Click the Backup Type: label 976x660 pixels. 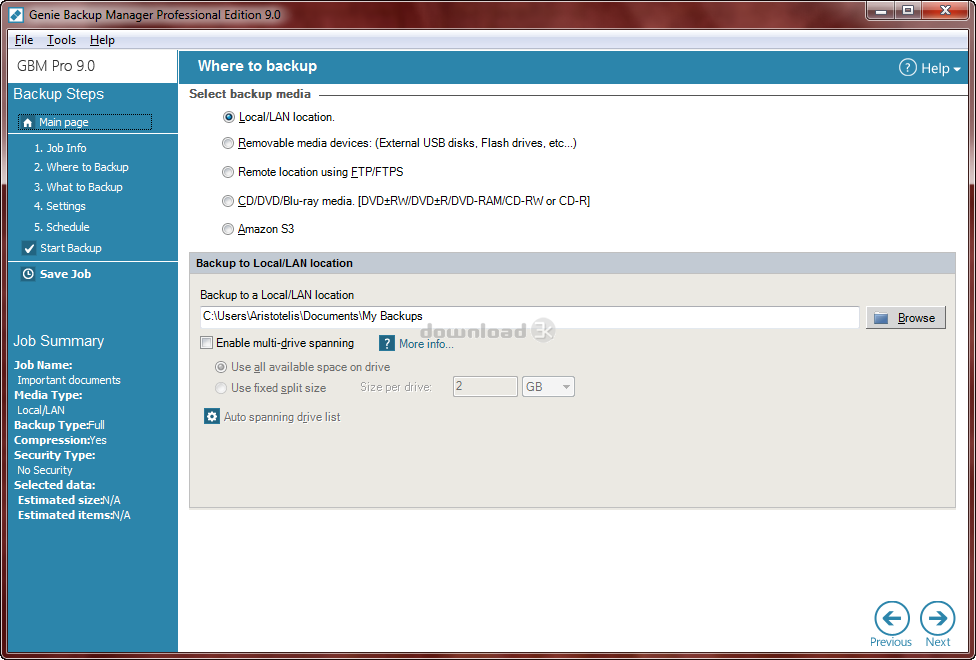(x=51, y=425)
